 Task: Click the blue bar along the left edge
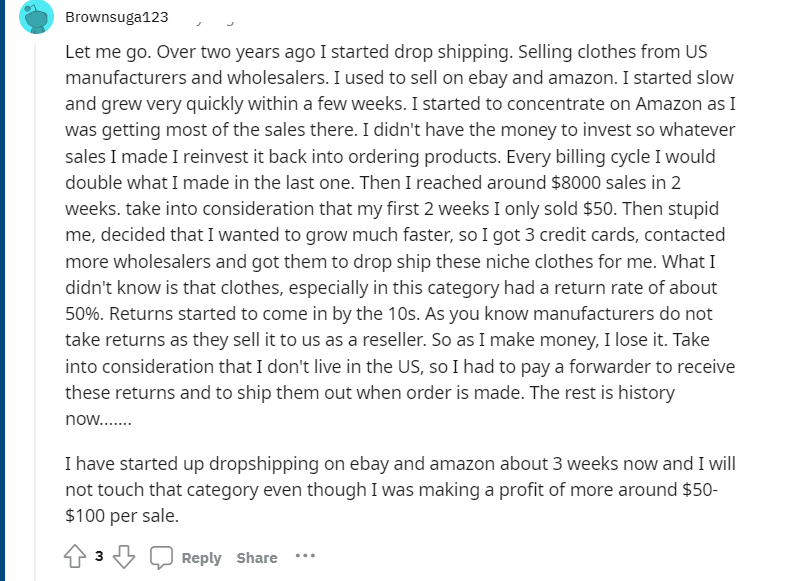tap(3, 290)
